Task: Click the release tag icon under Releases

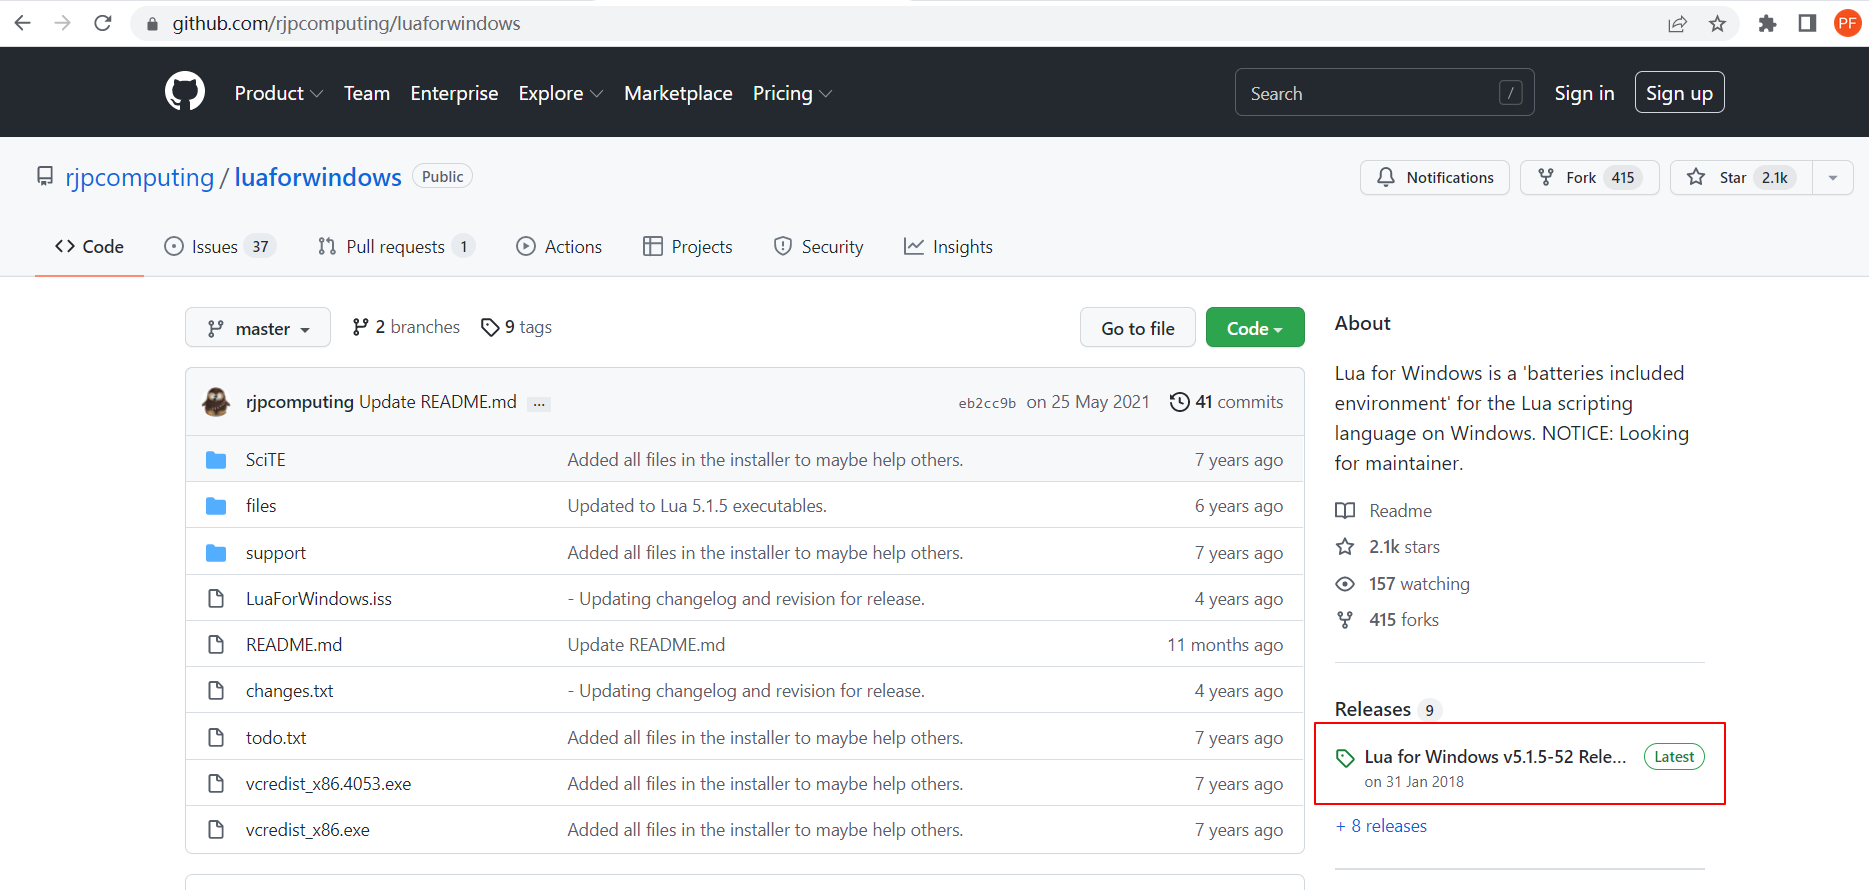Action: (x=1345, y=758)
